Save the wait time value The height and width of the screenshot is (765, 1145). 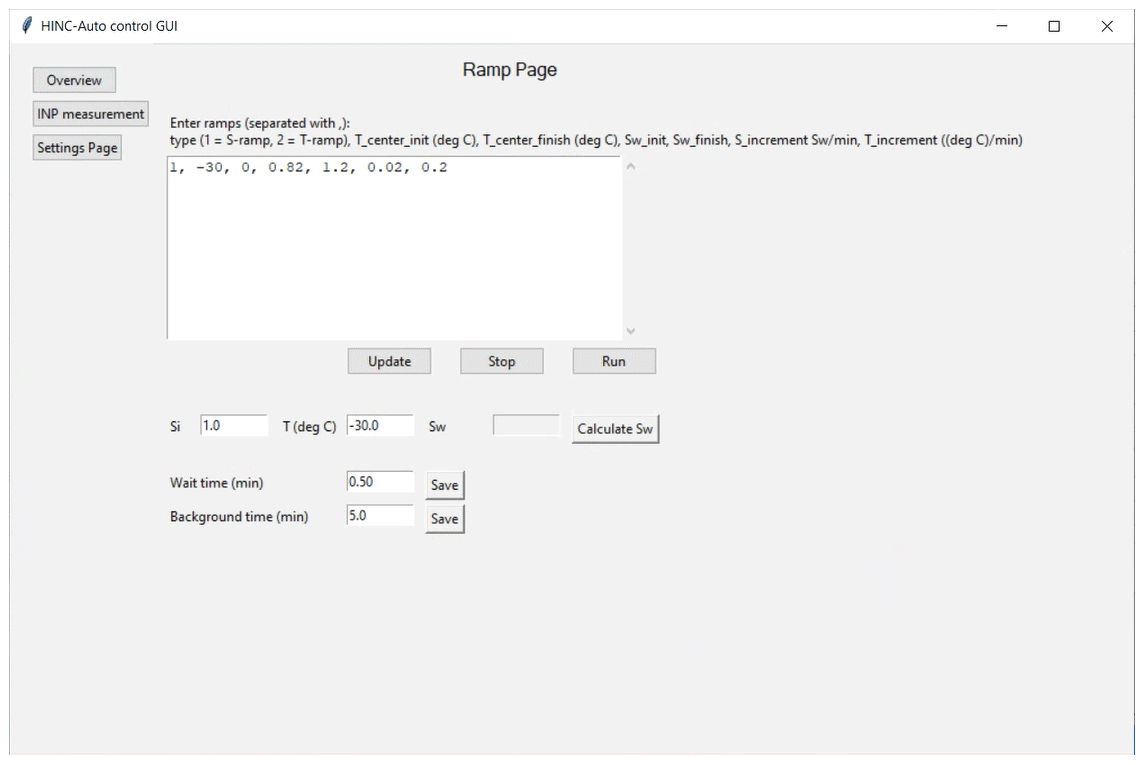click(444, 485)
